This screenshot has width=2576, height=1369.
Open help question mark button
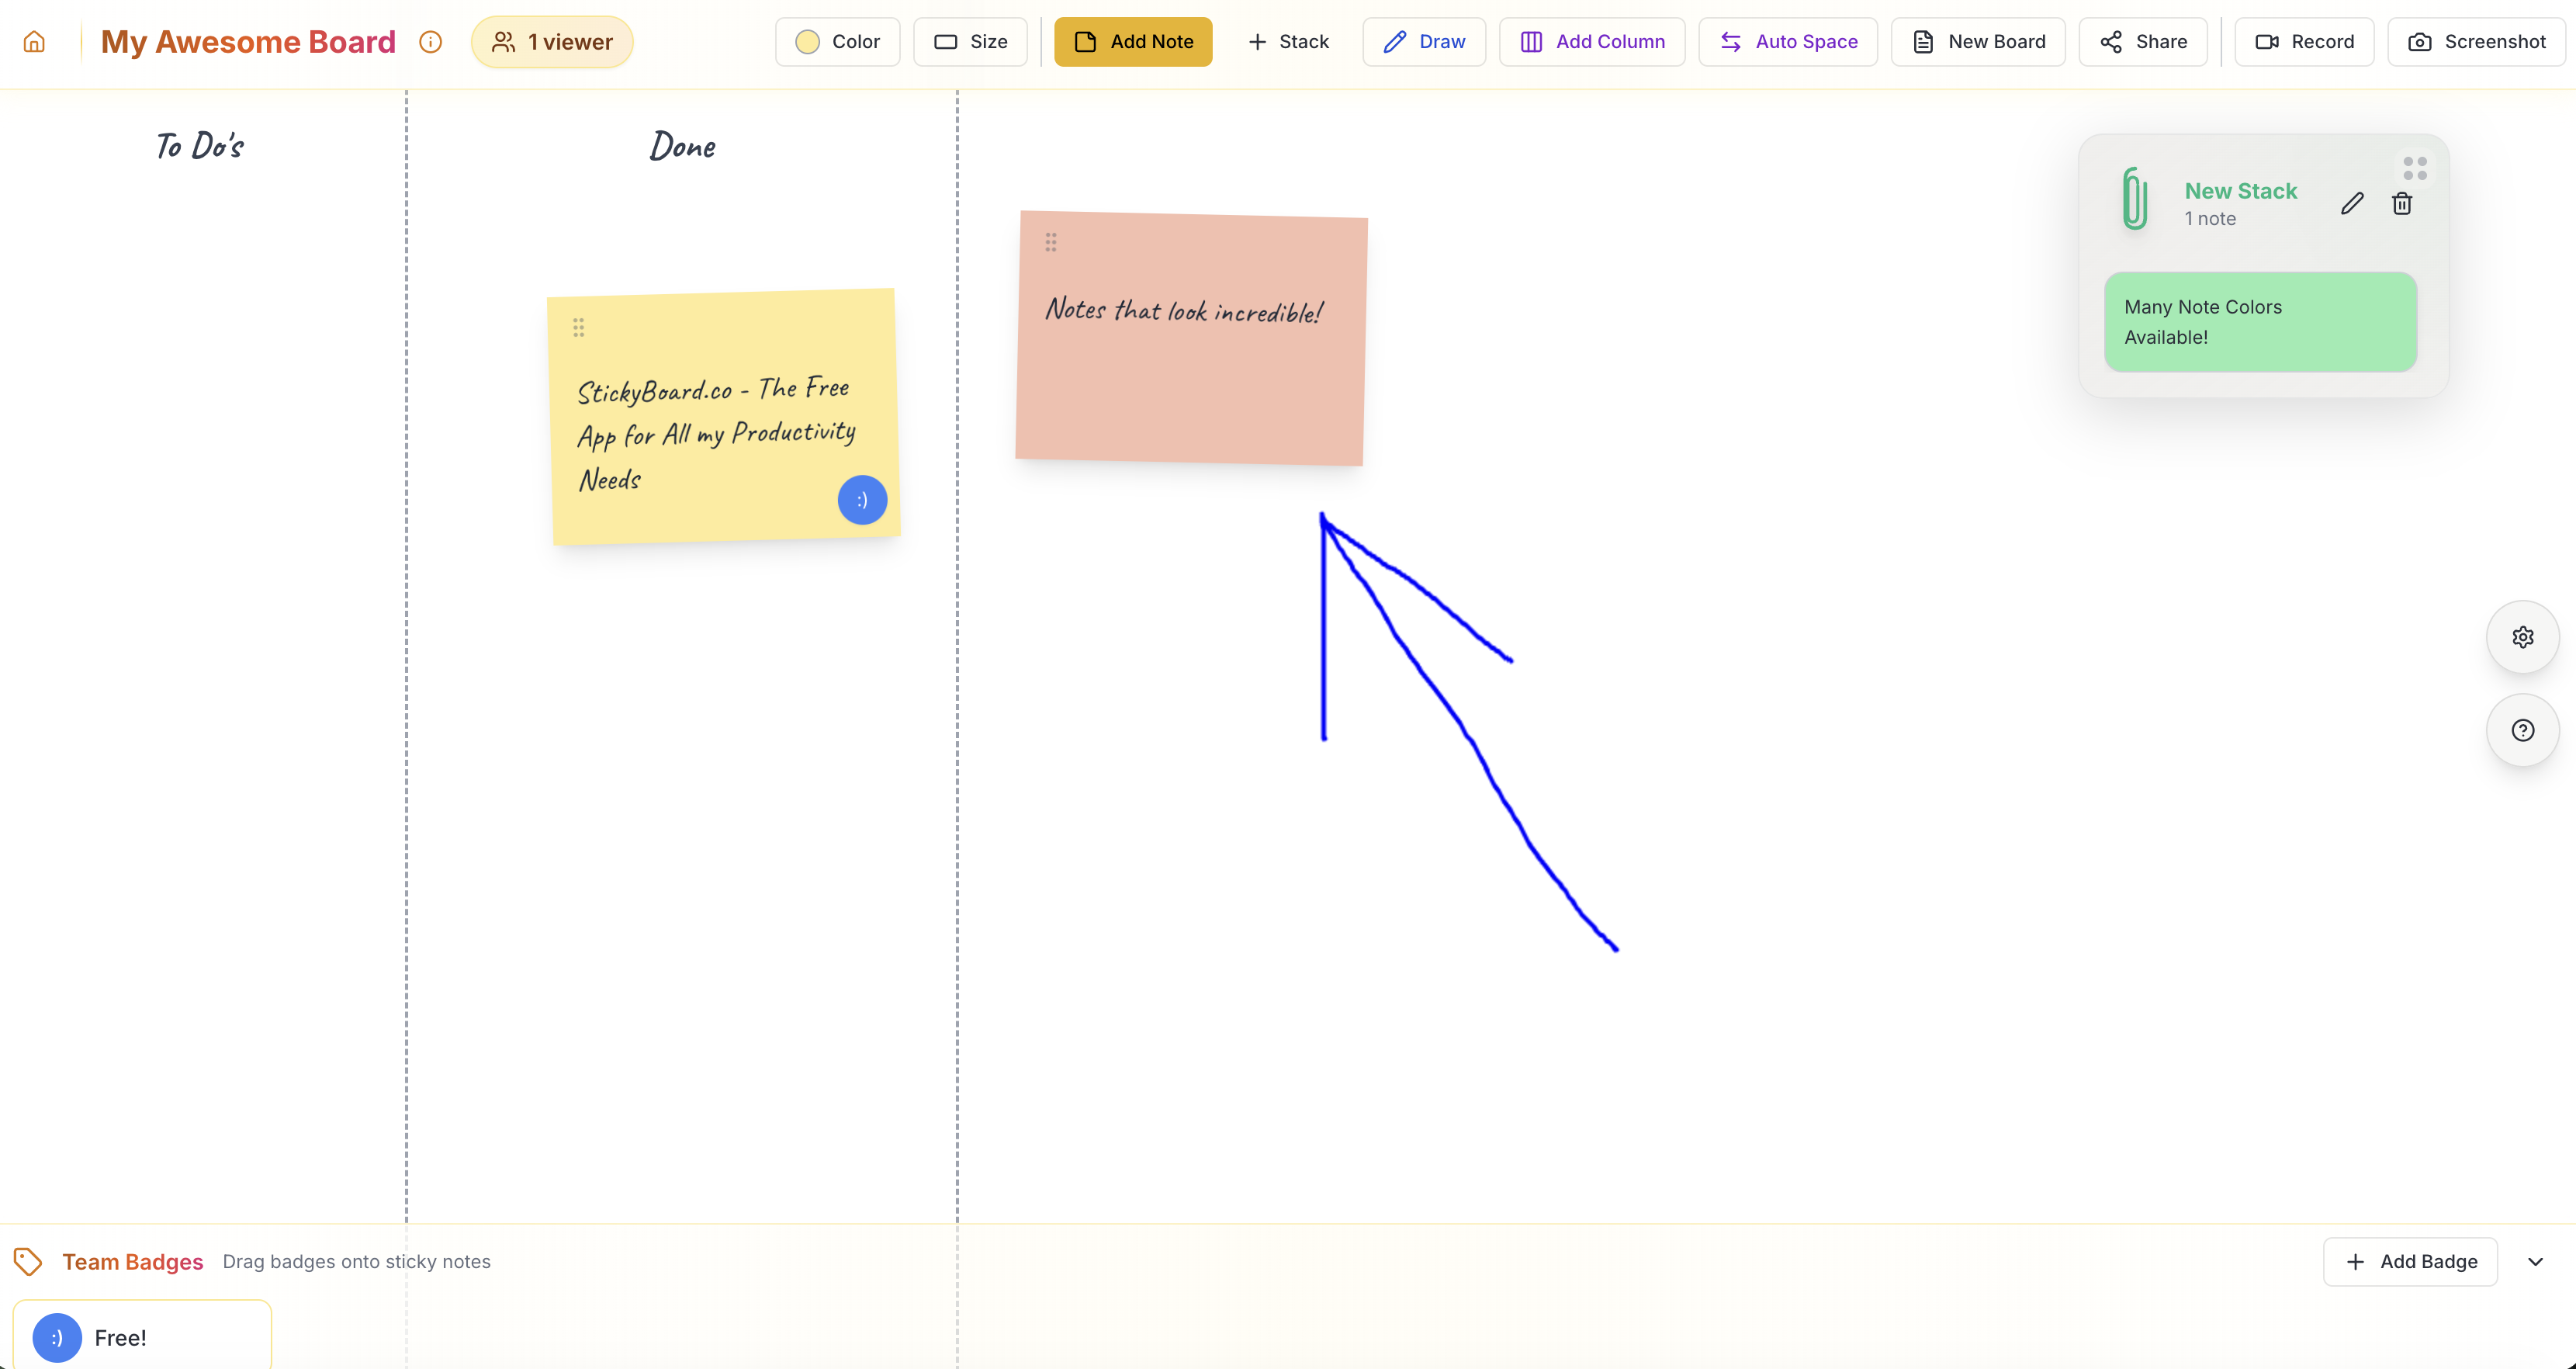(x=2522, y=730)
